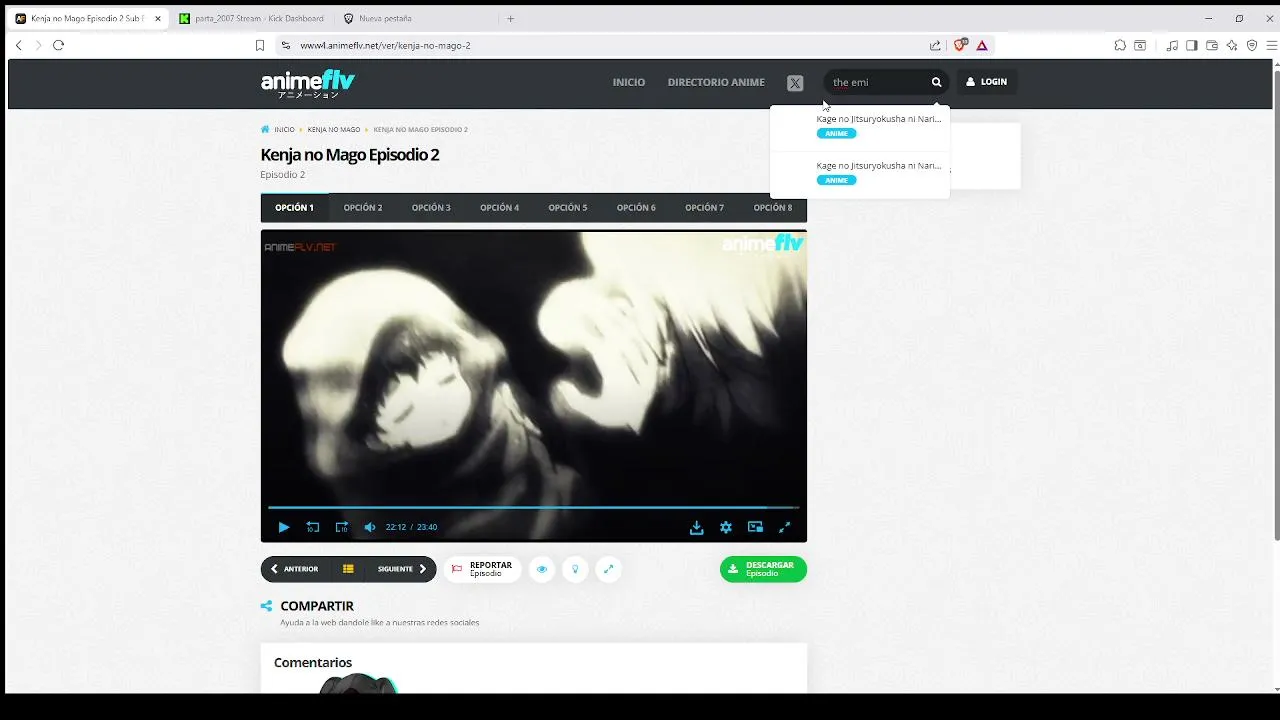Open Brave Shields icon
The width and height of the screenshot is (1280, 720).
click(x=960, y=45)
